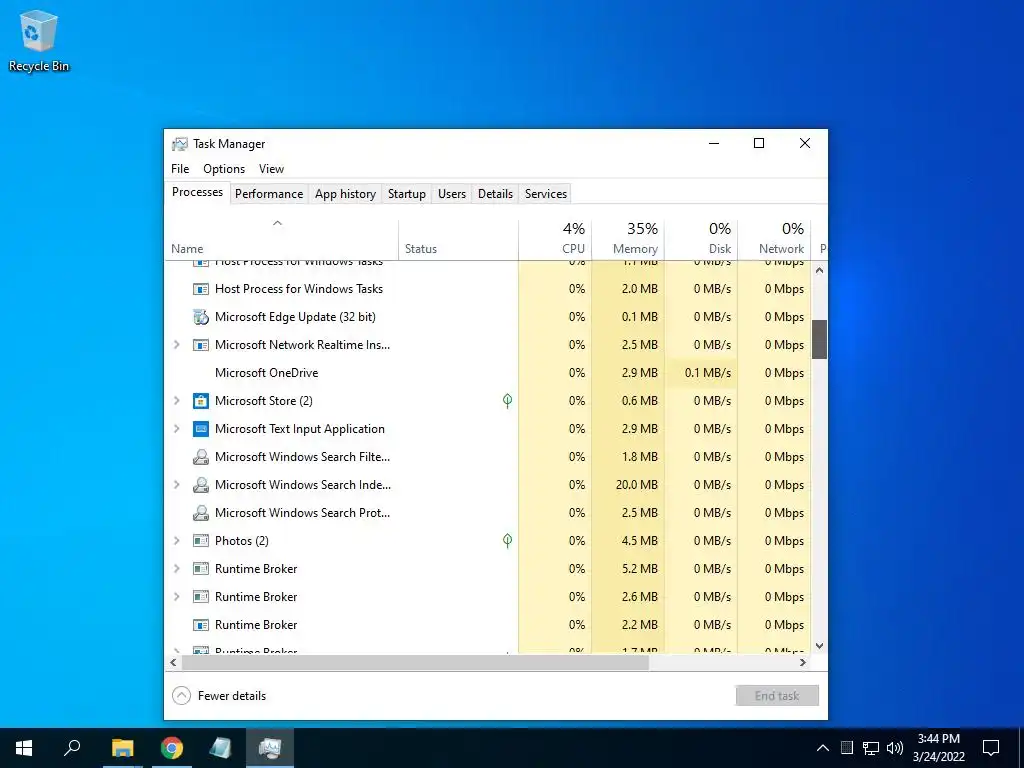Expand Microsoft Text Input Application group
This screenshot has width=1024, height=768.
point(176,429)
